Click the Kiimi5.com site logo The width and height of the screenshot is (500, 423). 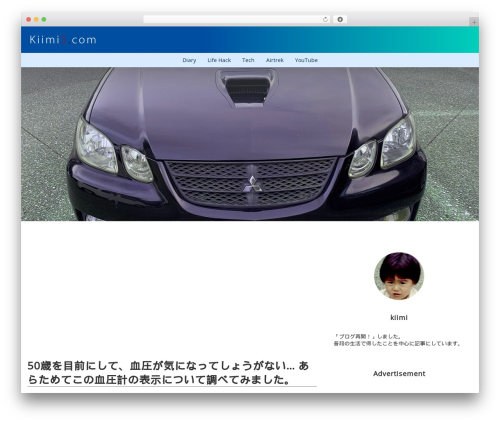coord(63,40)
